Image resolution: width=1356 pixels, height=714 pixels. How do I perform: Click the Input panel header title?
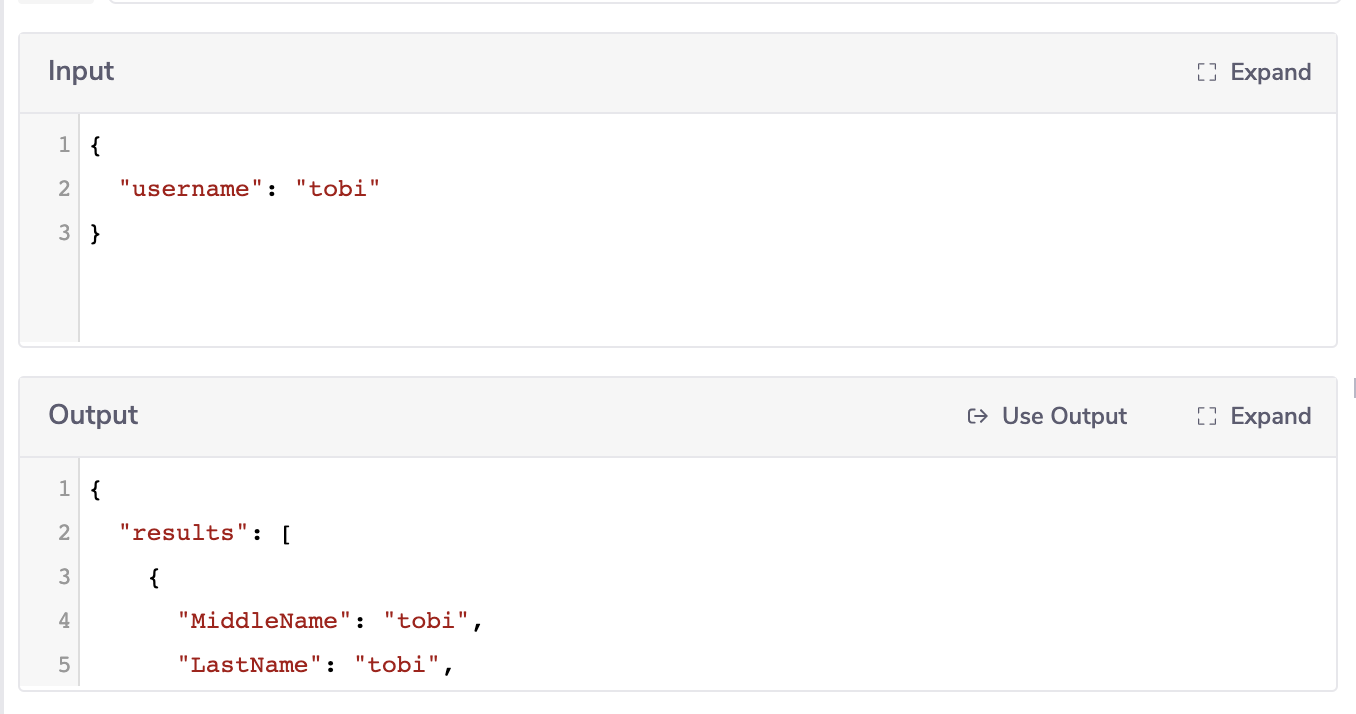[x=81, y=72]
